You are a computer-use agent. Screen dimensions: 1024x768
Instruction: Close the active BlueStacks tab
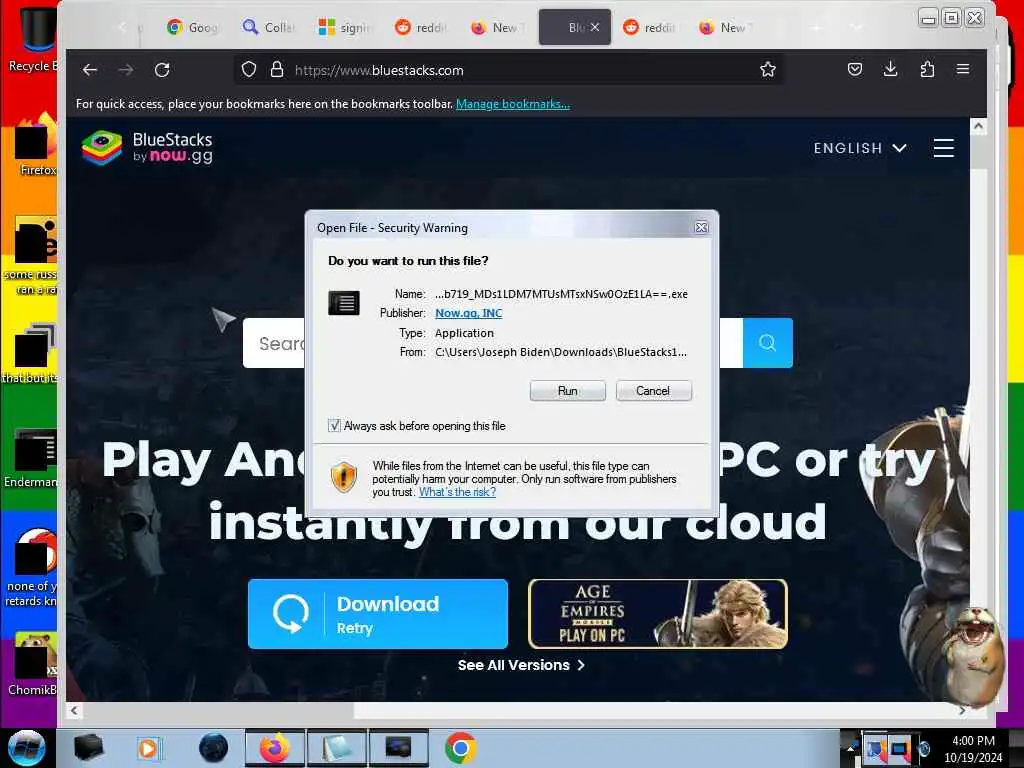point(594,27)
